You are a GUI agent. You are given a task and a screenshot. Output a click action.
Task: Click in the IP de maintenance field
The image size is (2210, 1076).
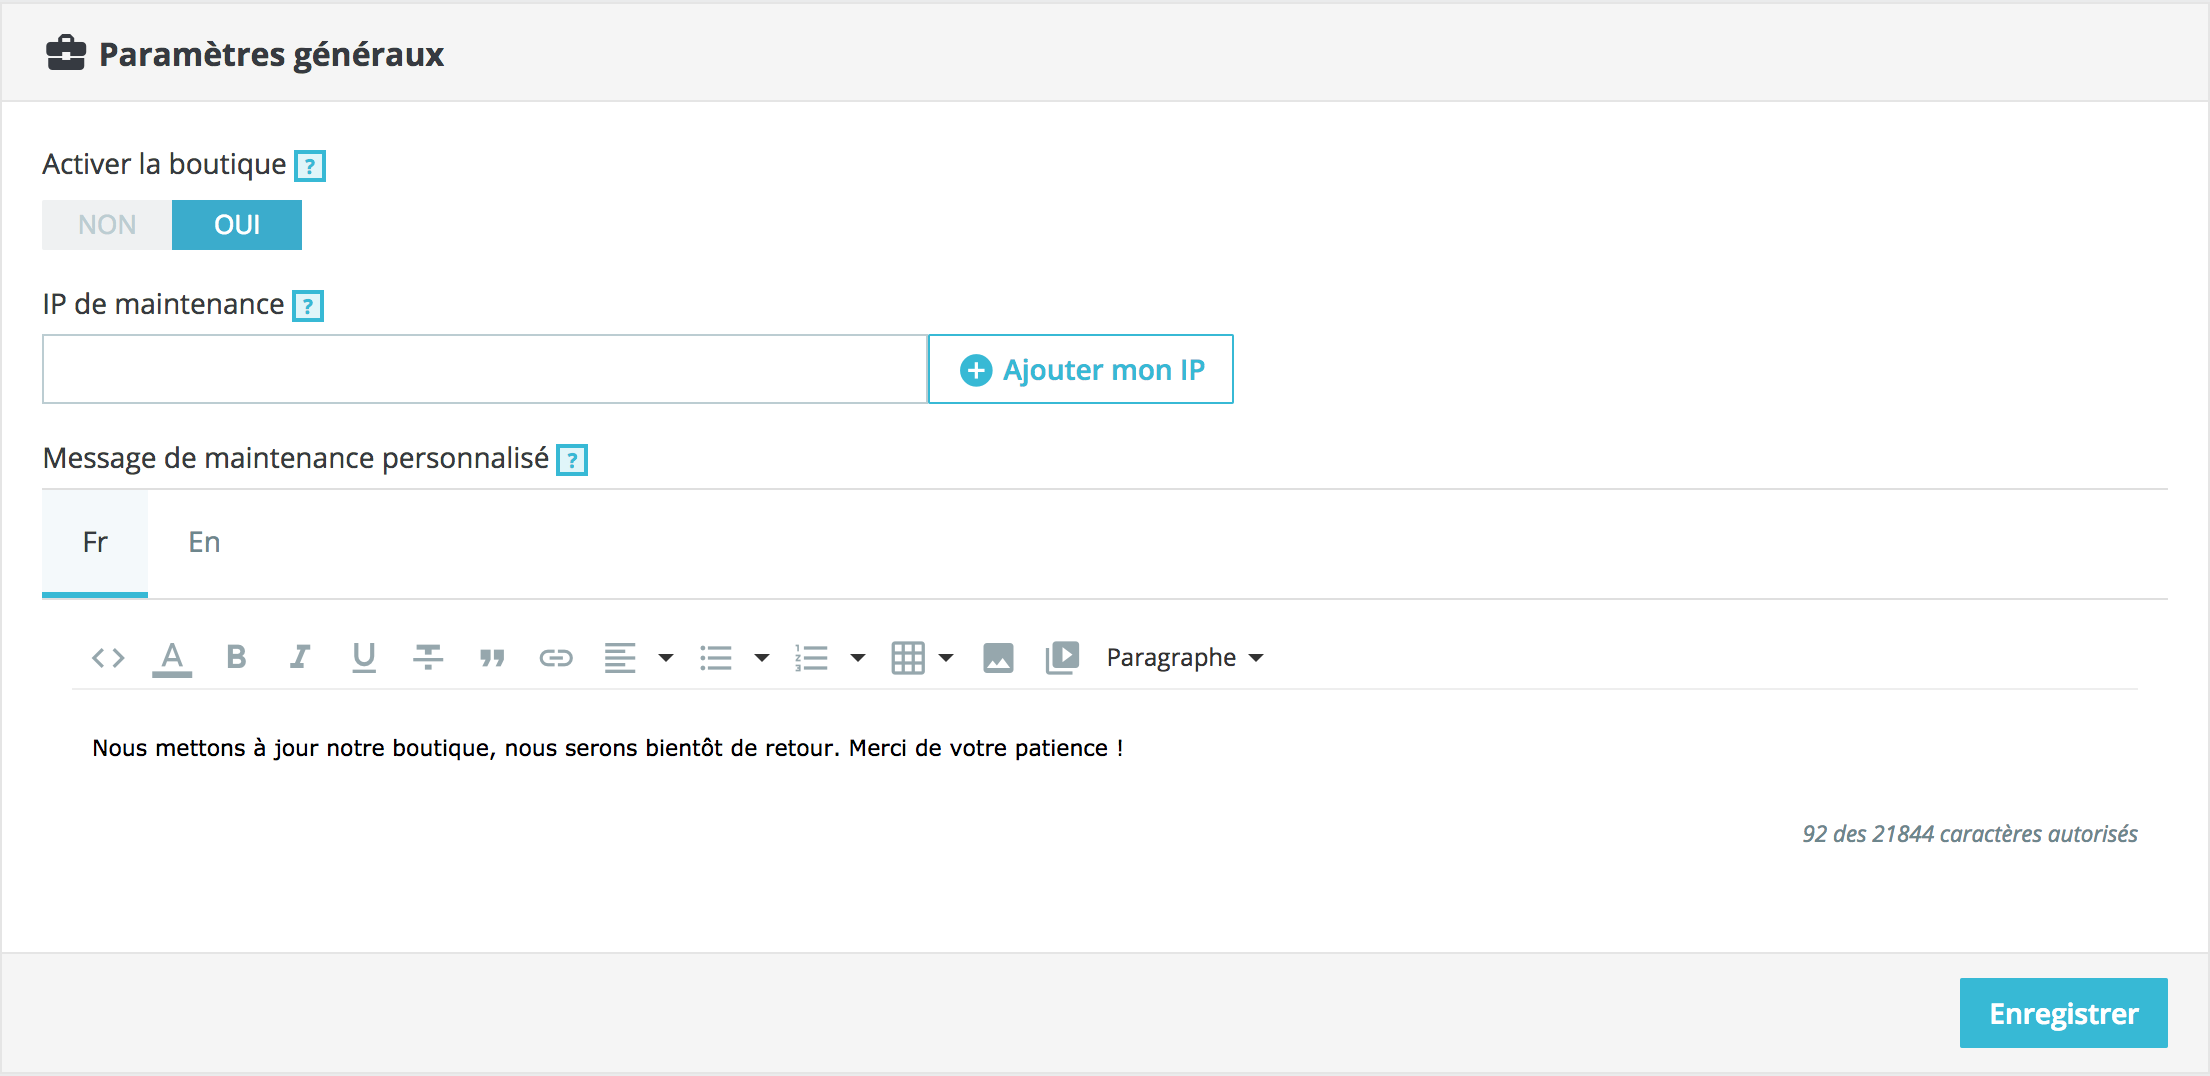[x=485, y=370]
